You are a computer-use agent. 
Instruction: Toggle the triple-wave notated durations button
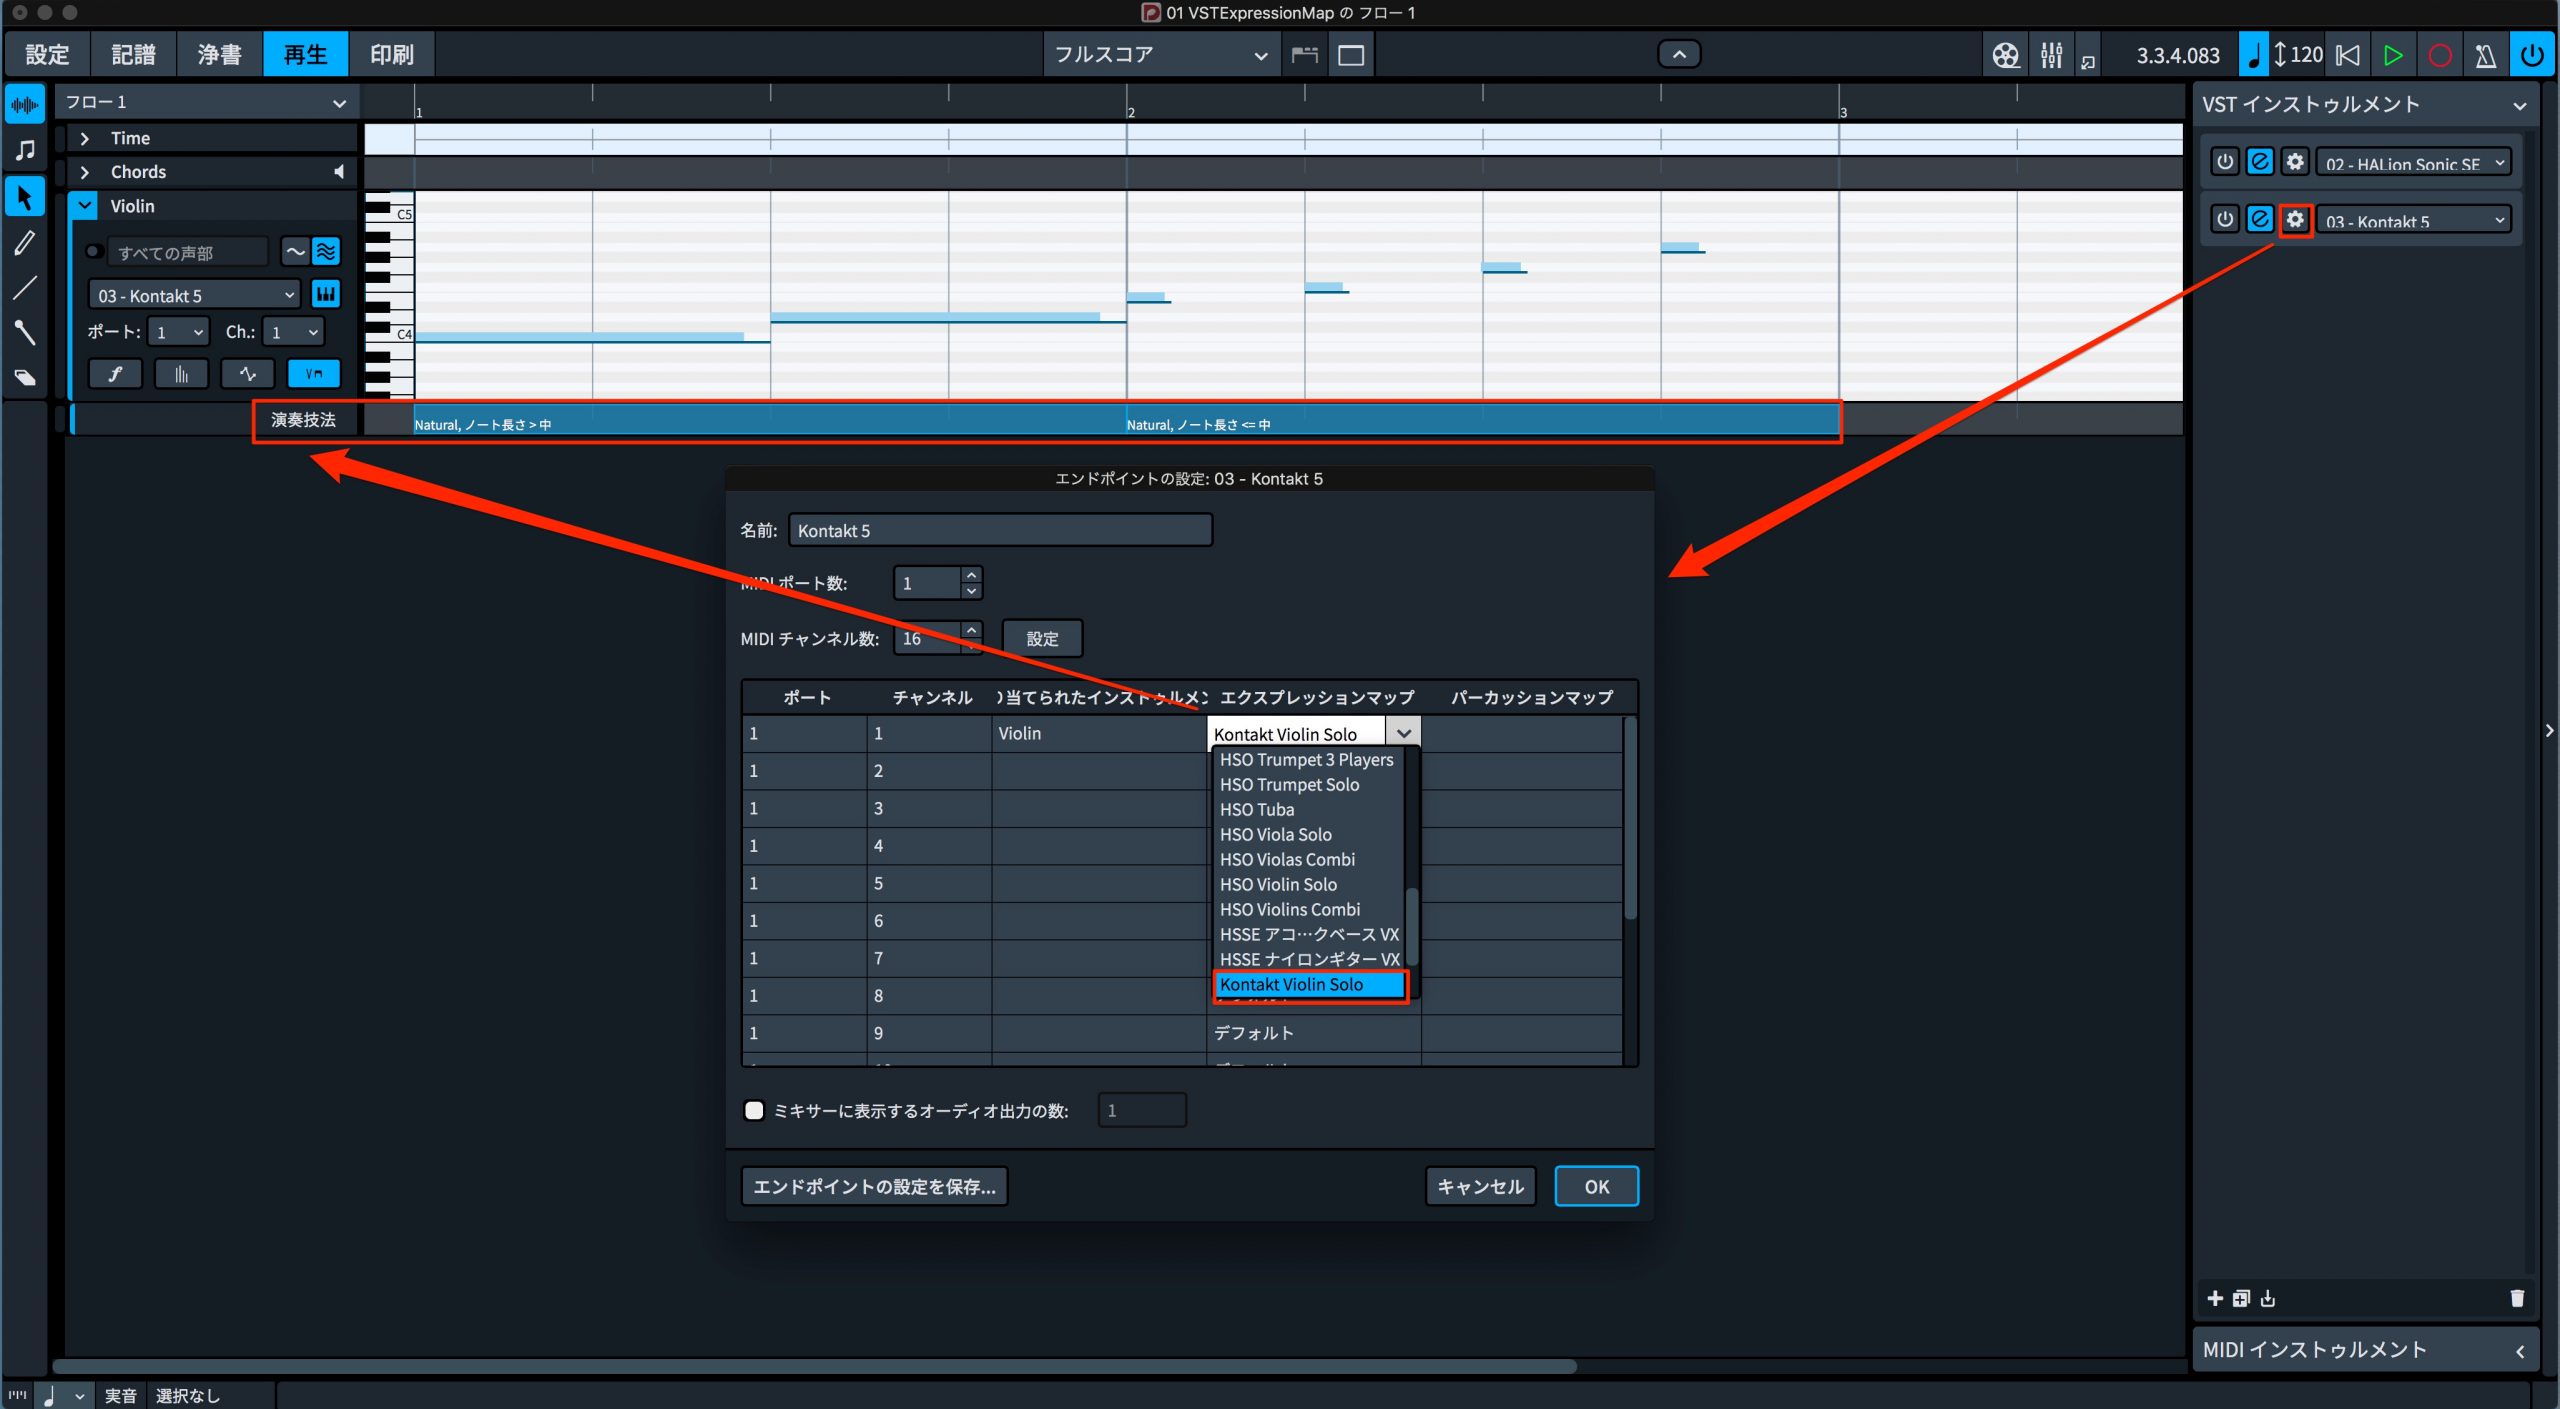(x=326, y=252)
